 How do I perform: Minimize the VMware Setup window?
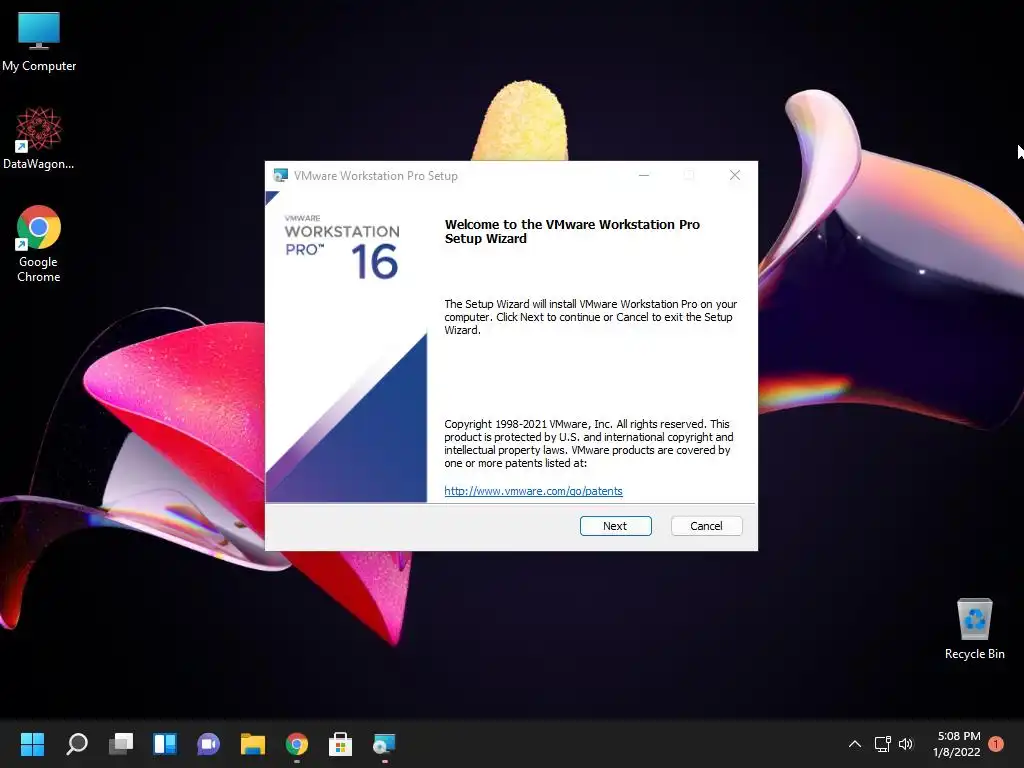644,175
